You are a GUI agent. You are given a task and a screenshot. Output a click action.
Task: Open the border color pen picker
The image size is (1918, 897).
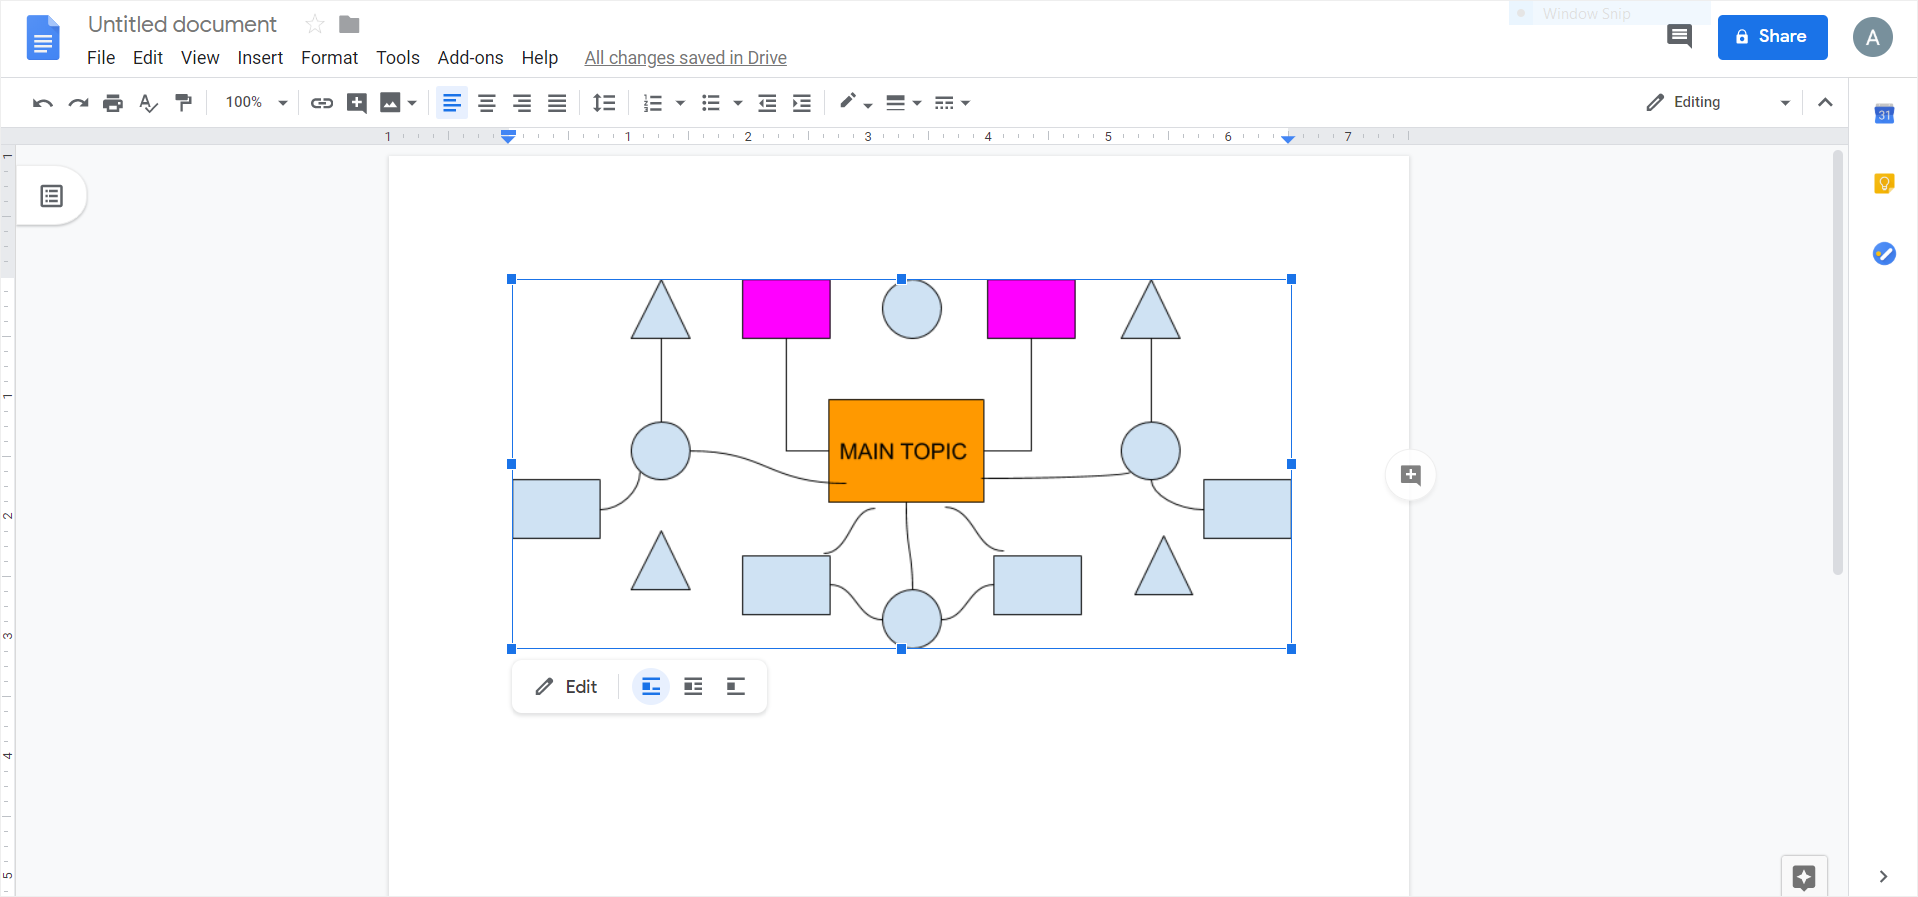pos(855,103)
